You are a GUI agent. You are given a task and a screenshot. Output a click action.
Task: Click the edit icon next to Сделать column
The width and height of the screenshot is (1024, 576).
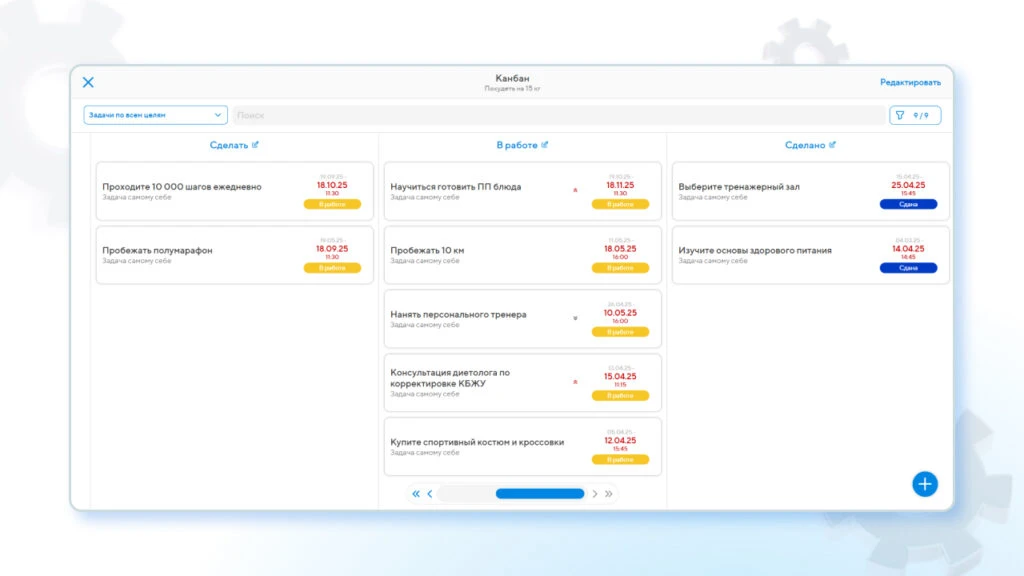click(x=255, y=145)
